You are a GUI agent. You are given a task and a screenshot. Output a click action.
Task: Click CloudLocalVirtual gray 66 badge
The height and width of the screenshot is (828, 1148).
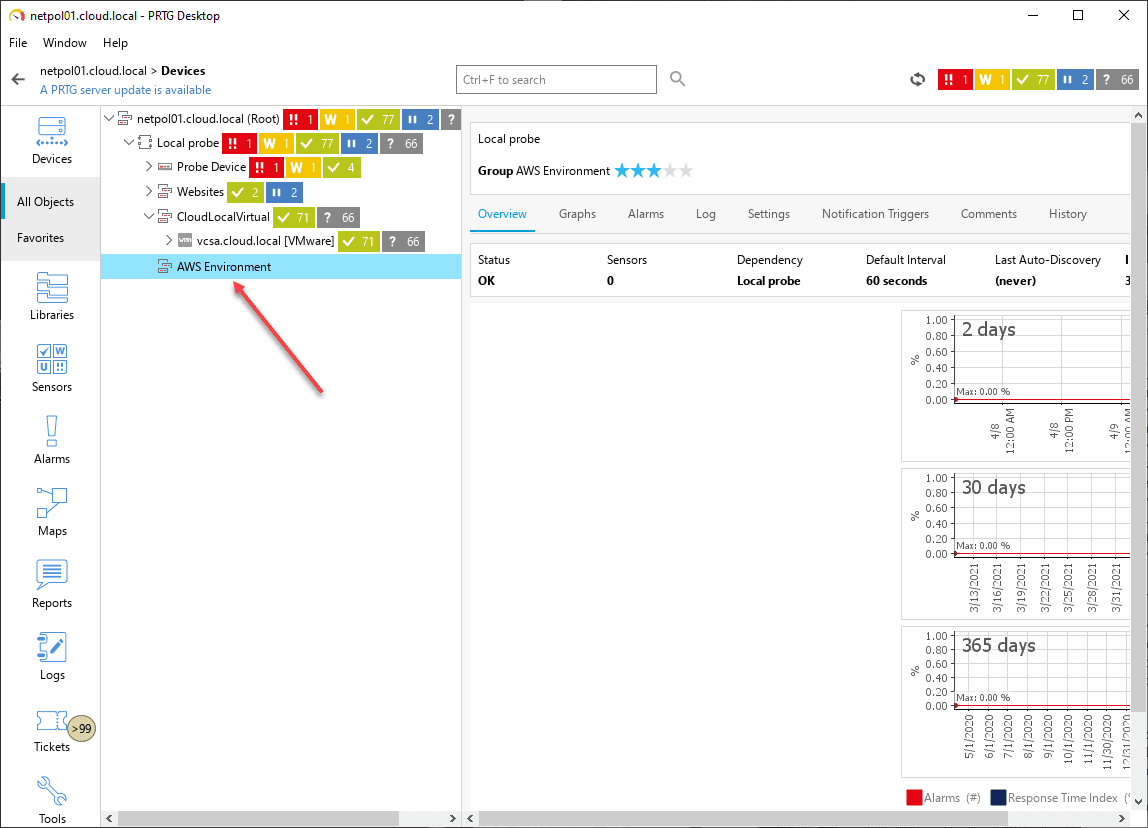coord(338,217)
